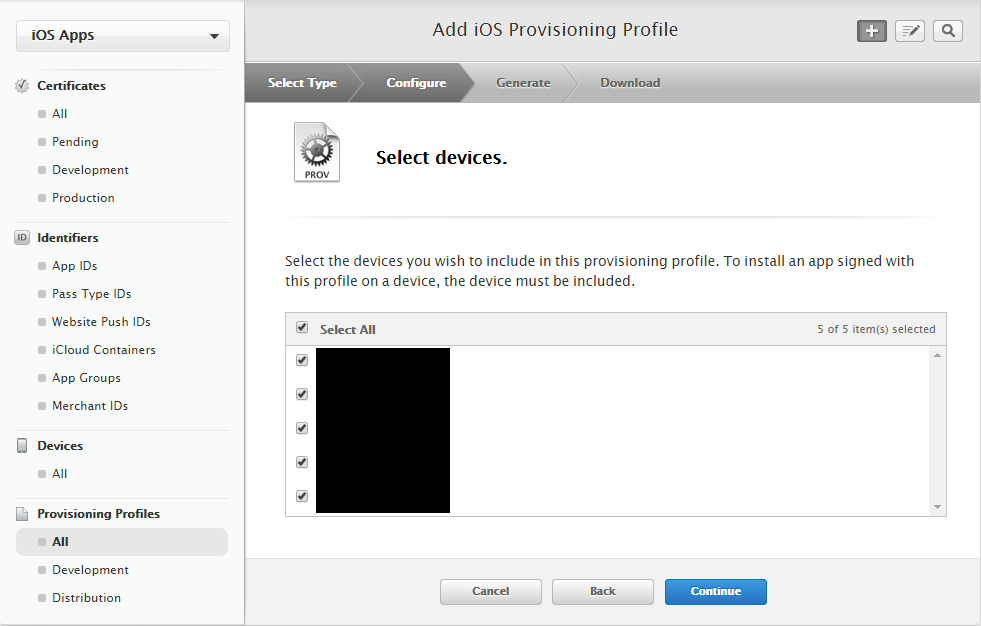Open Production certificates
The width and height of the screenshot is (981, 626).
(83, 198)
